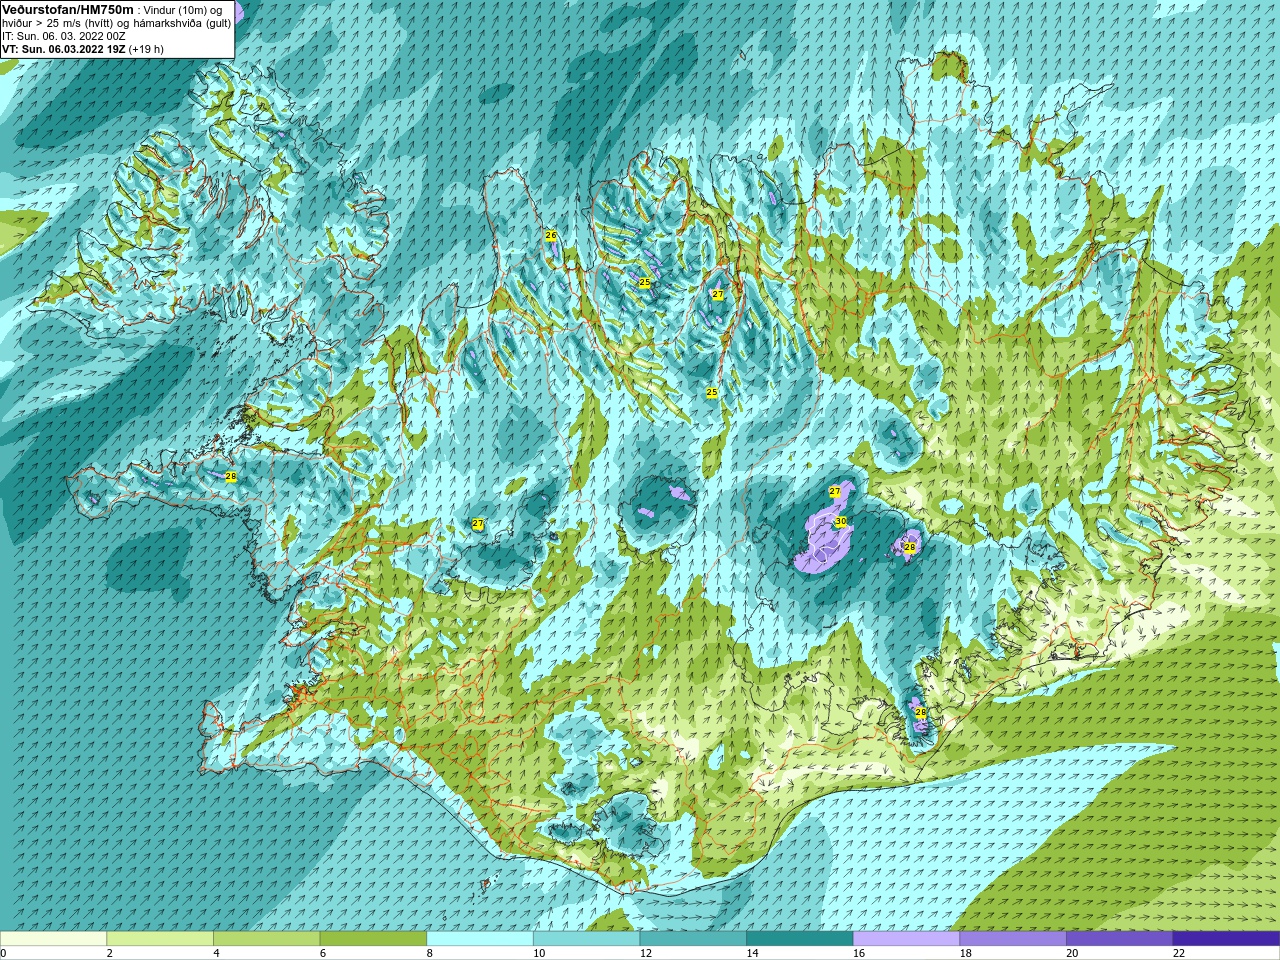Click legend tick label 20
This screenshot has width=1280, height=960.
[1073, 953]
